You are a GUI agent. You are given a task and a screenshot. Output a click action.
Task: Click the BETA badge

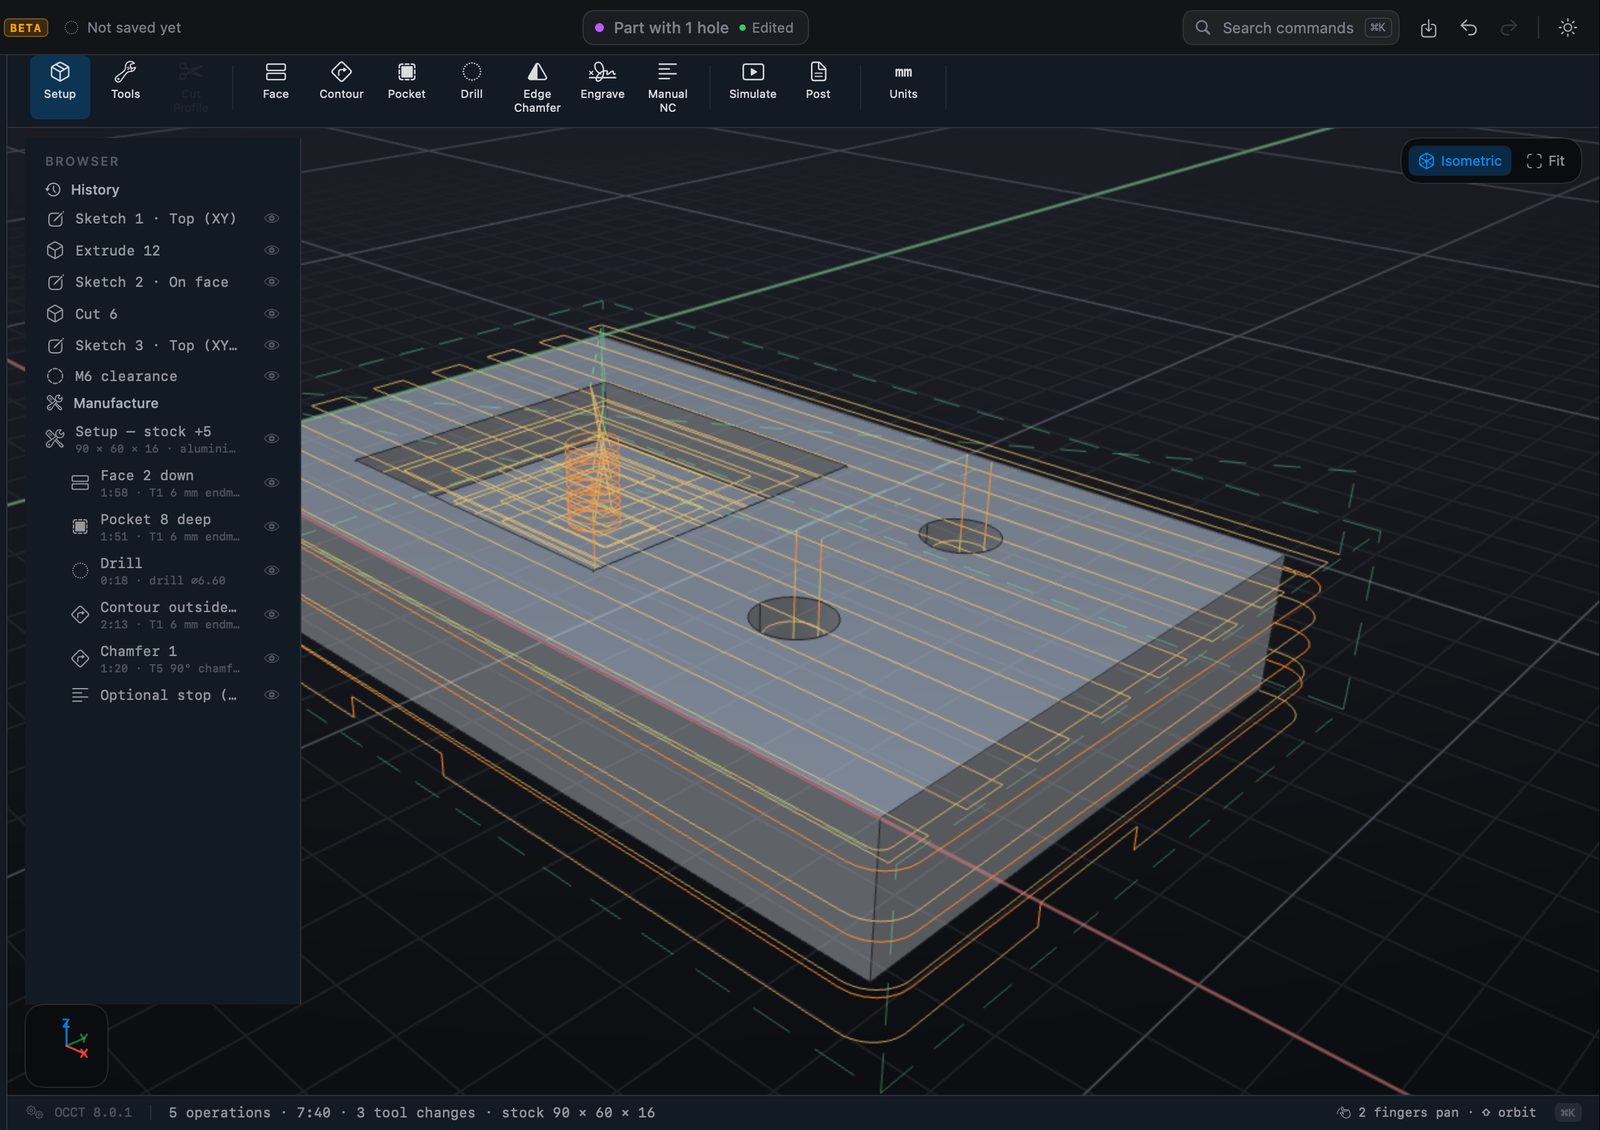click(x=26, y=28)
